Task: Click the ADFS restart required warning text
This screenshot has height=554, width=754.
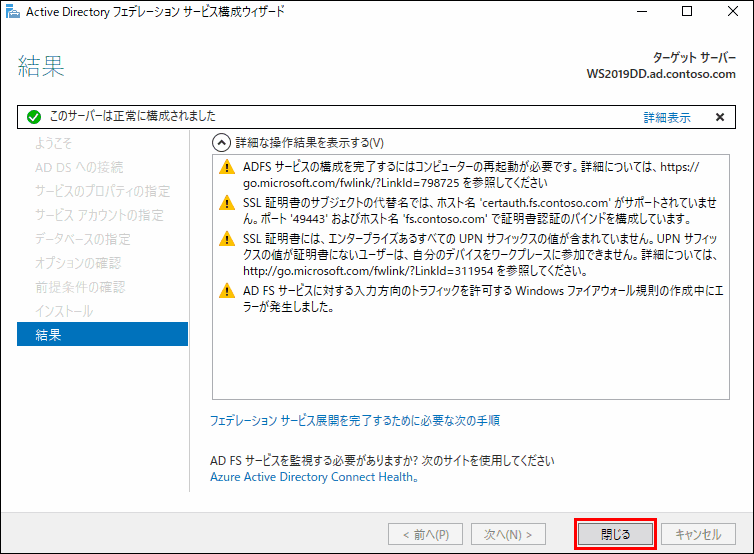Action: pos(471,175)
